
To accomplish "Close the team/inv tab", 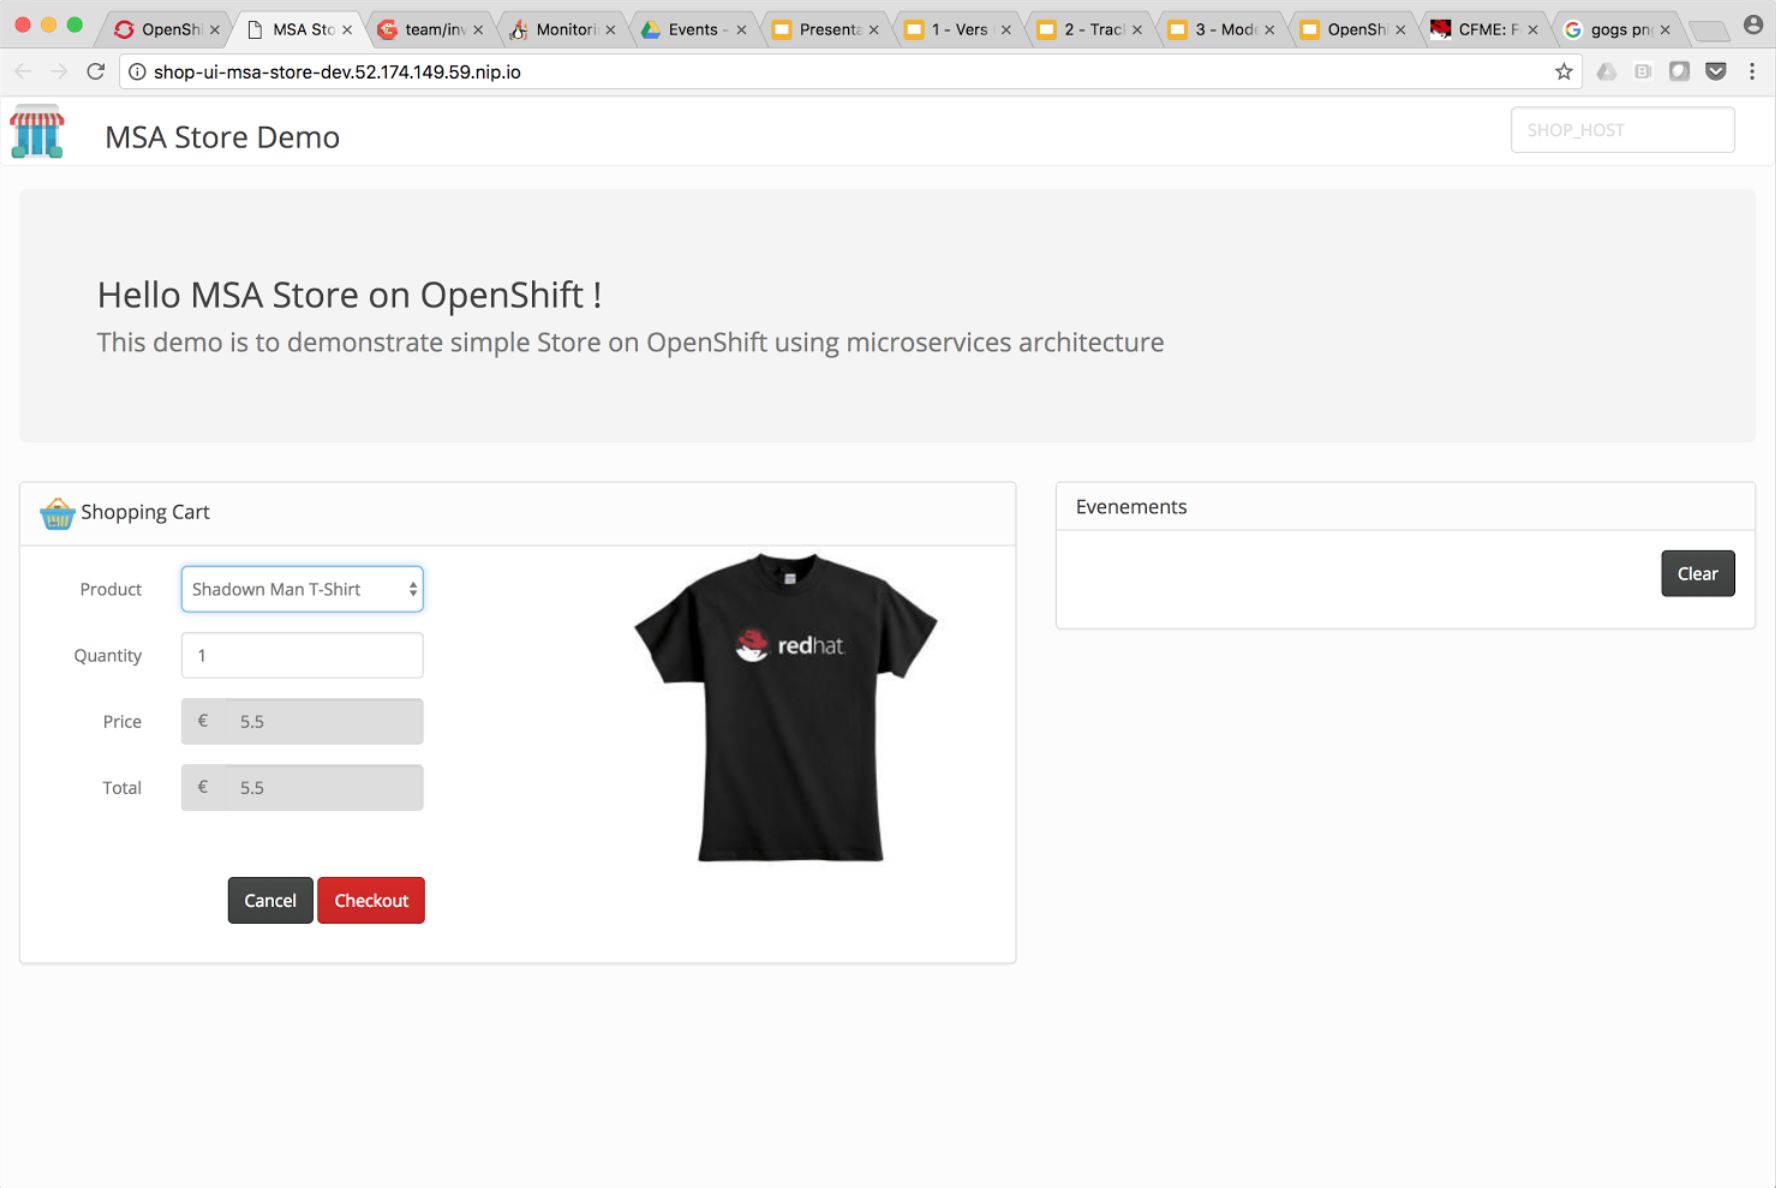I will [x=478, y=30].
